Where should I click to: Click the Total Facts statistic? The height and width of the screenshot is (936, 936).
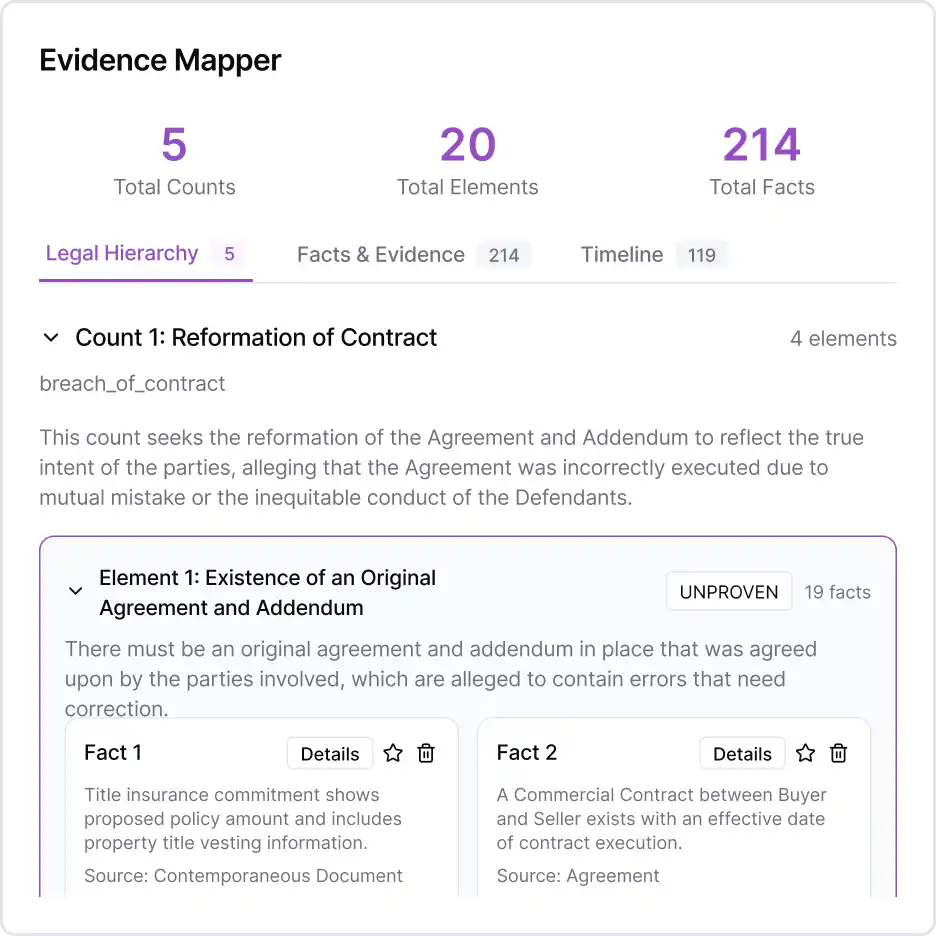point(762,160)
